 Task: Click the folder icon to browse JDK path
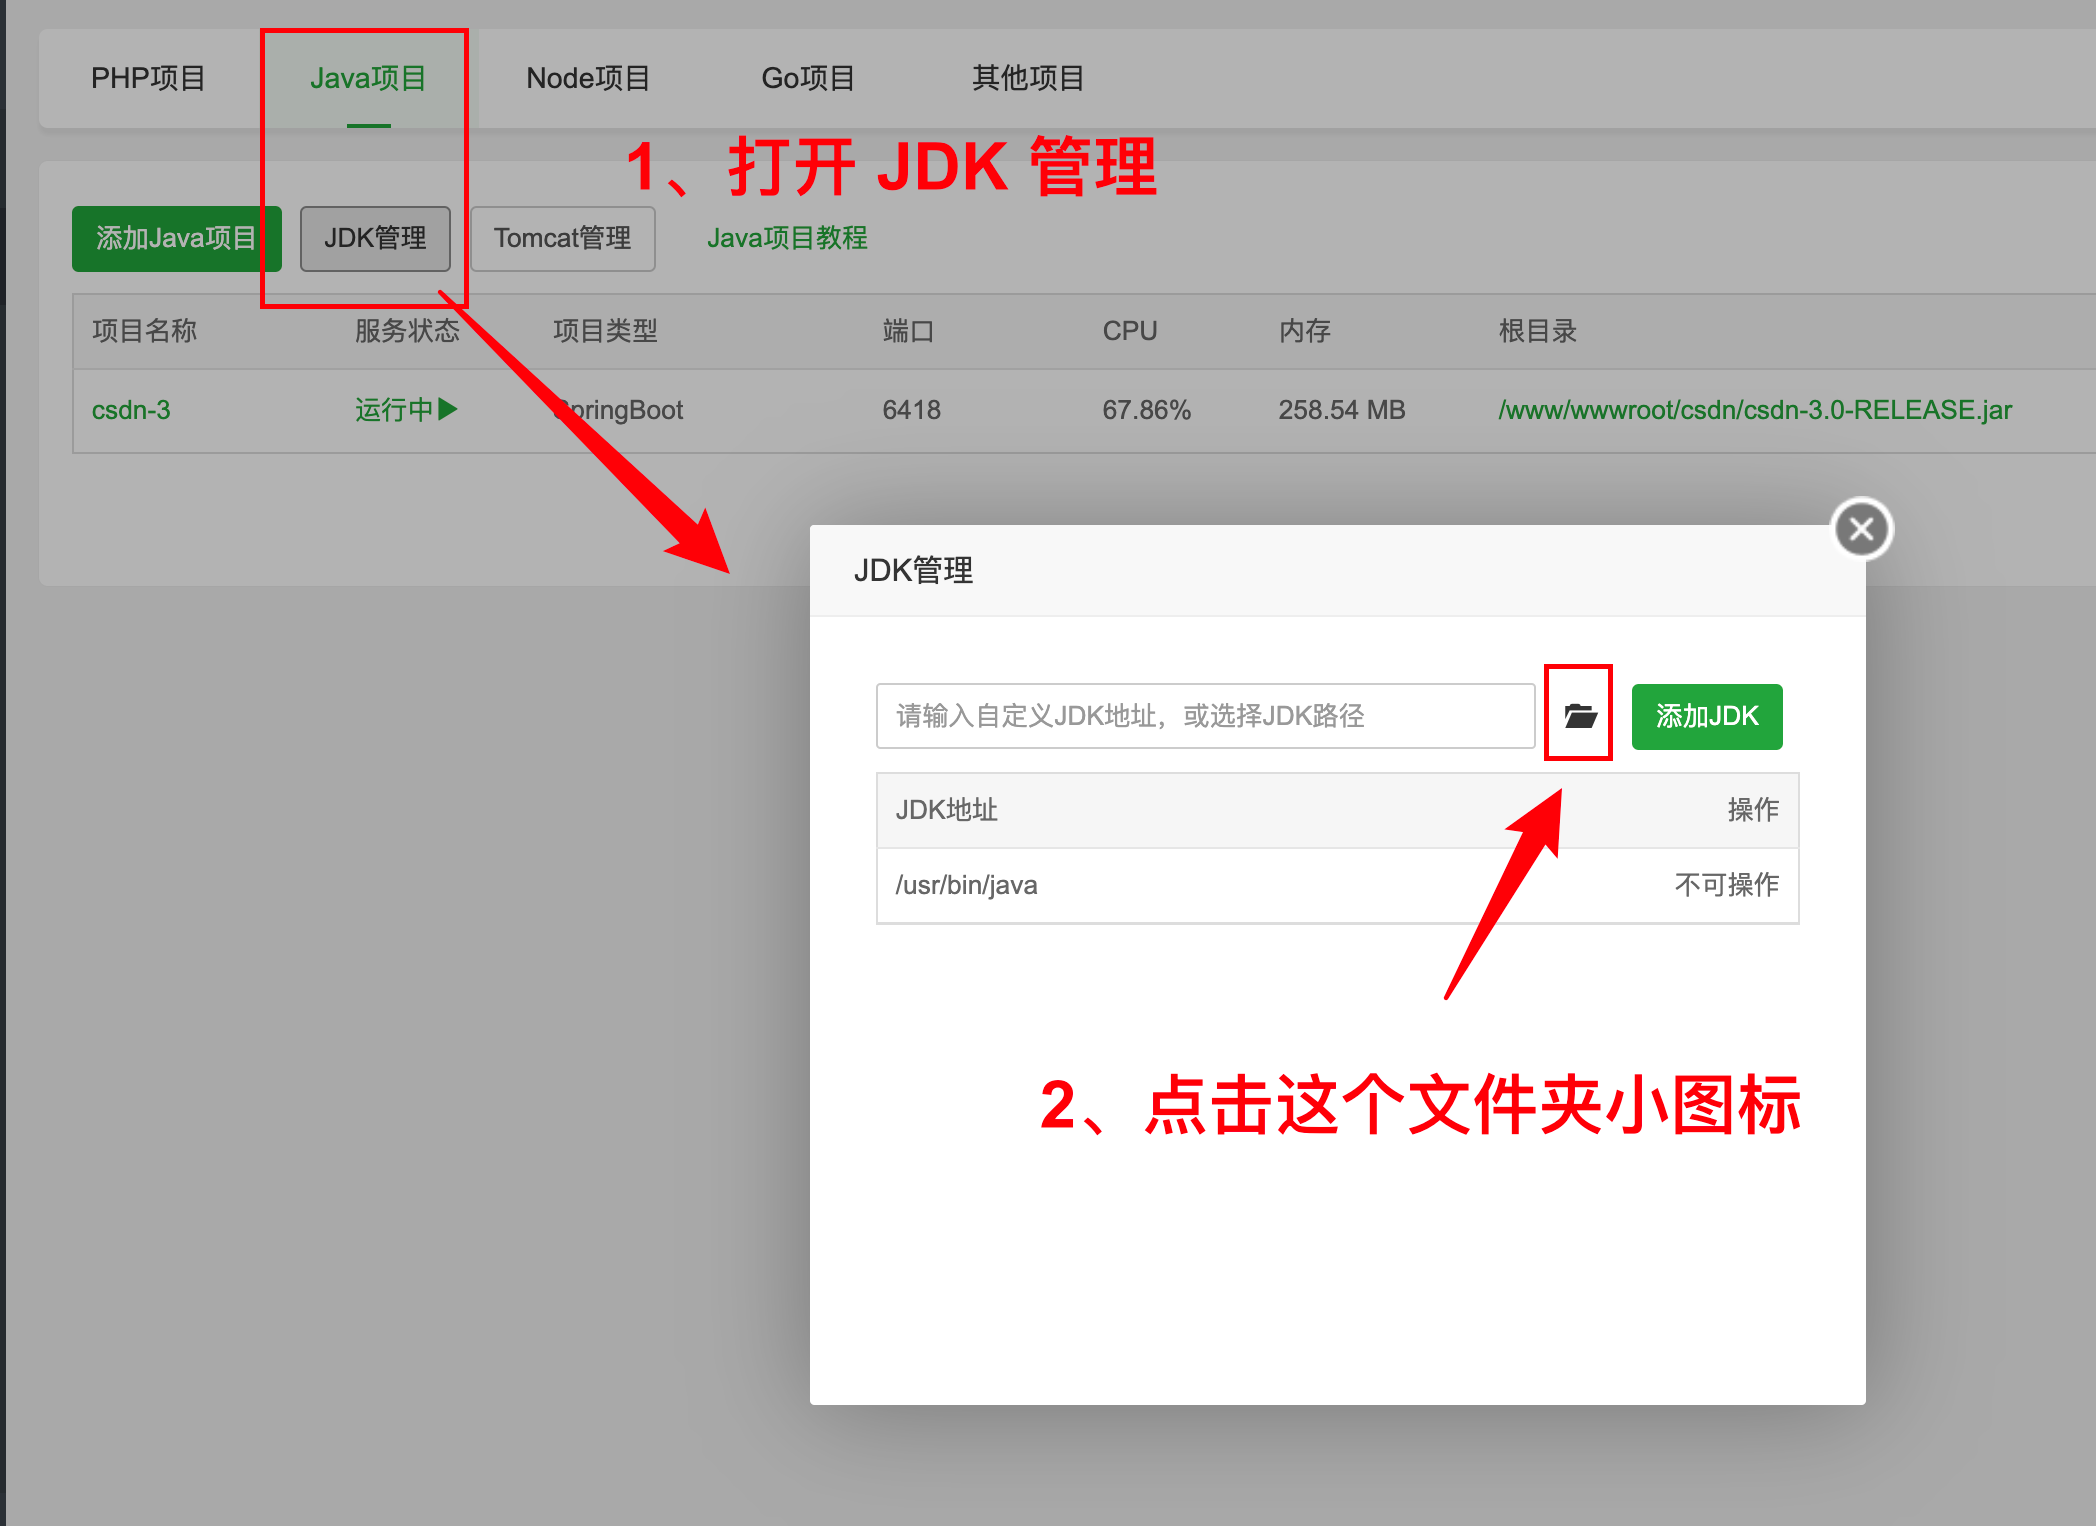coord(1578,716)
